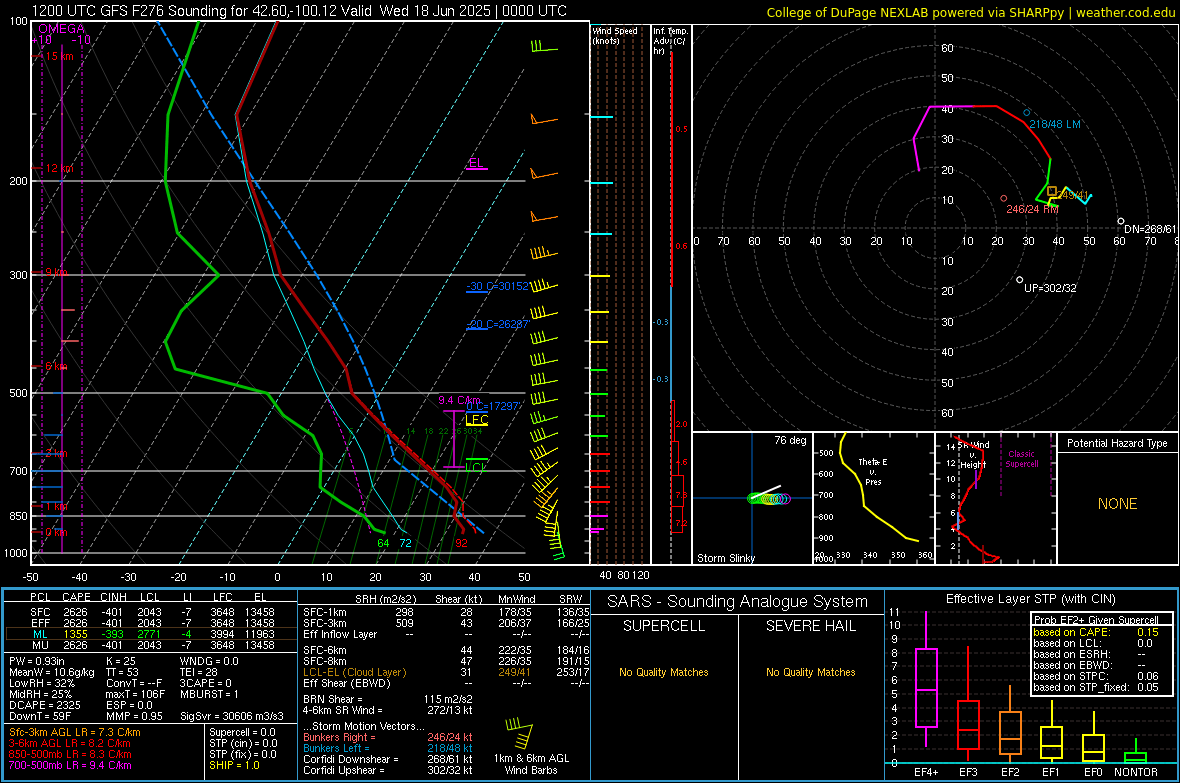Click the "maxT = 106F" value

[x=135, y=694]
